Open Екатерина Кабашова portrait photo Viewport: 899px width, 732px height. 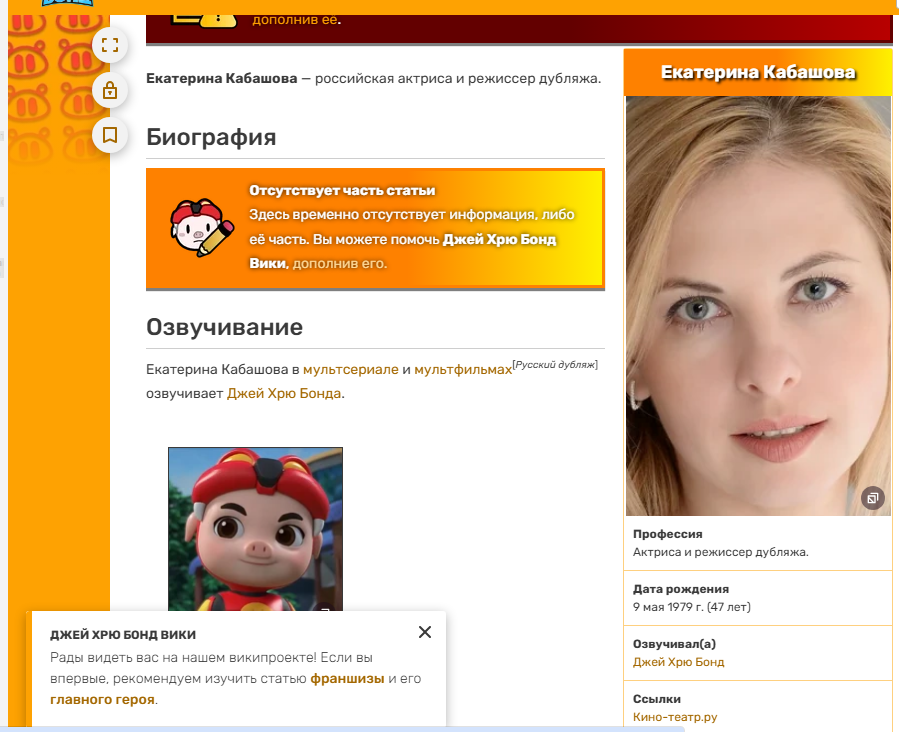[758, 306]
